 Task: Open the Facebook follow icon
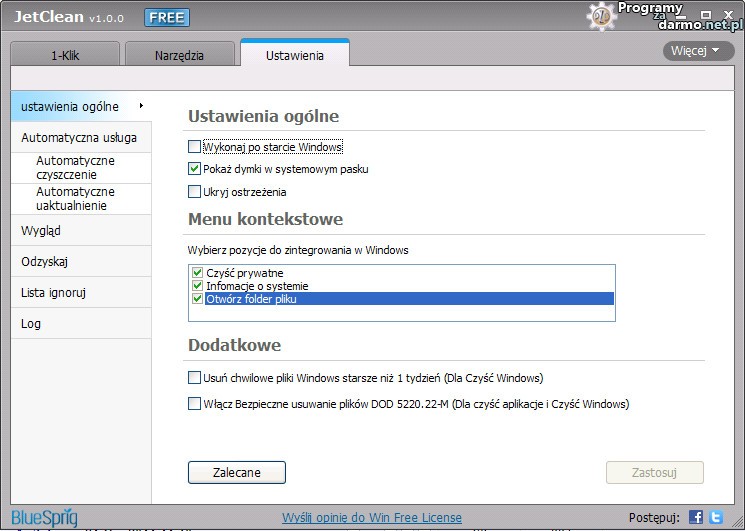(696, 517)
